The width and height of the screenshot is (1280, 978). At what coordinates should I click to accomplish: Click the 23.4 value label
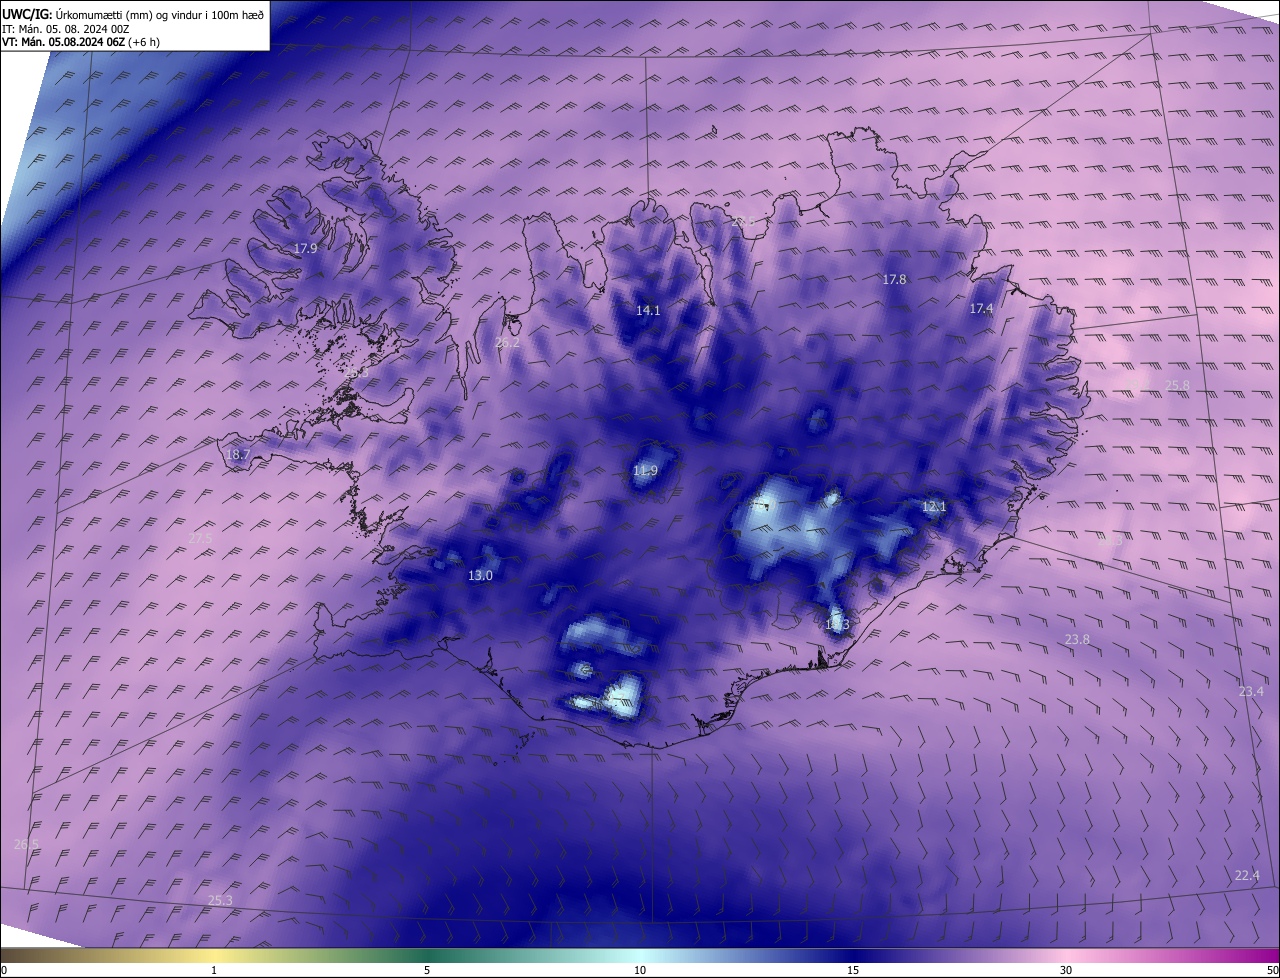click(x=1251, y=692)
